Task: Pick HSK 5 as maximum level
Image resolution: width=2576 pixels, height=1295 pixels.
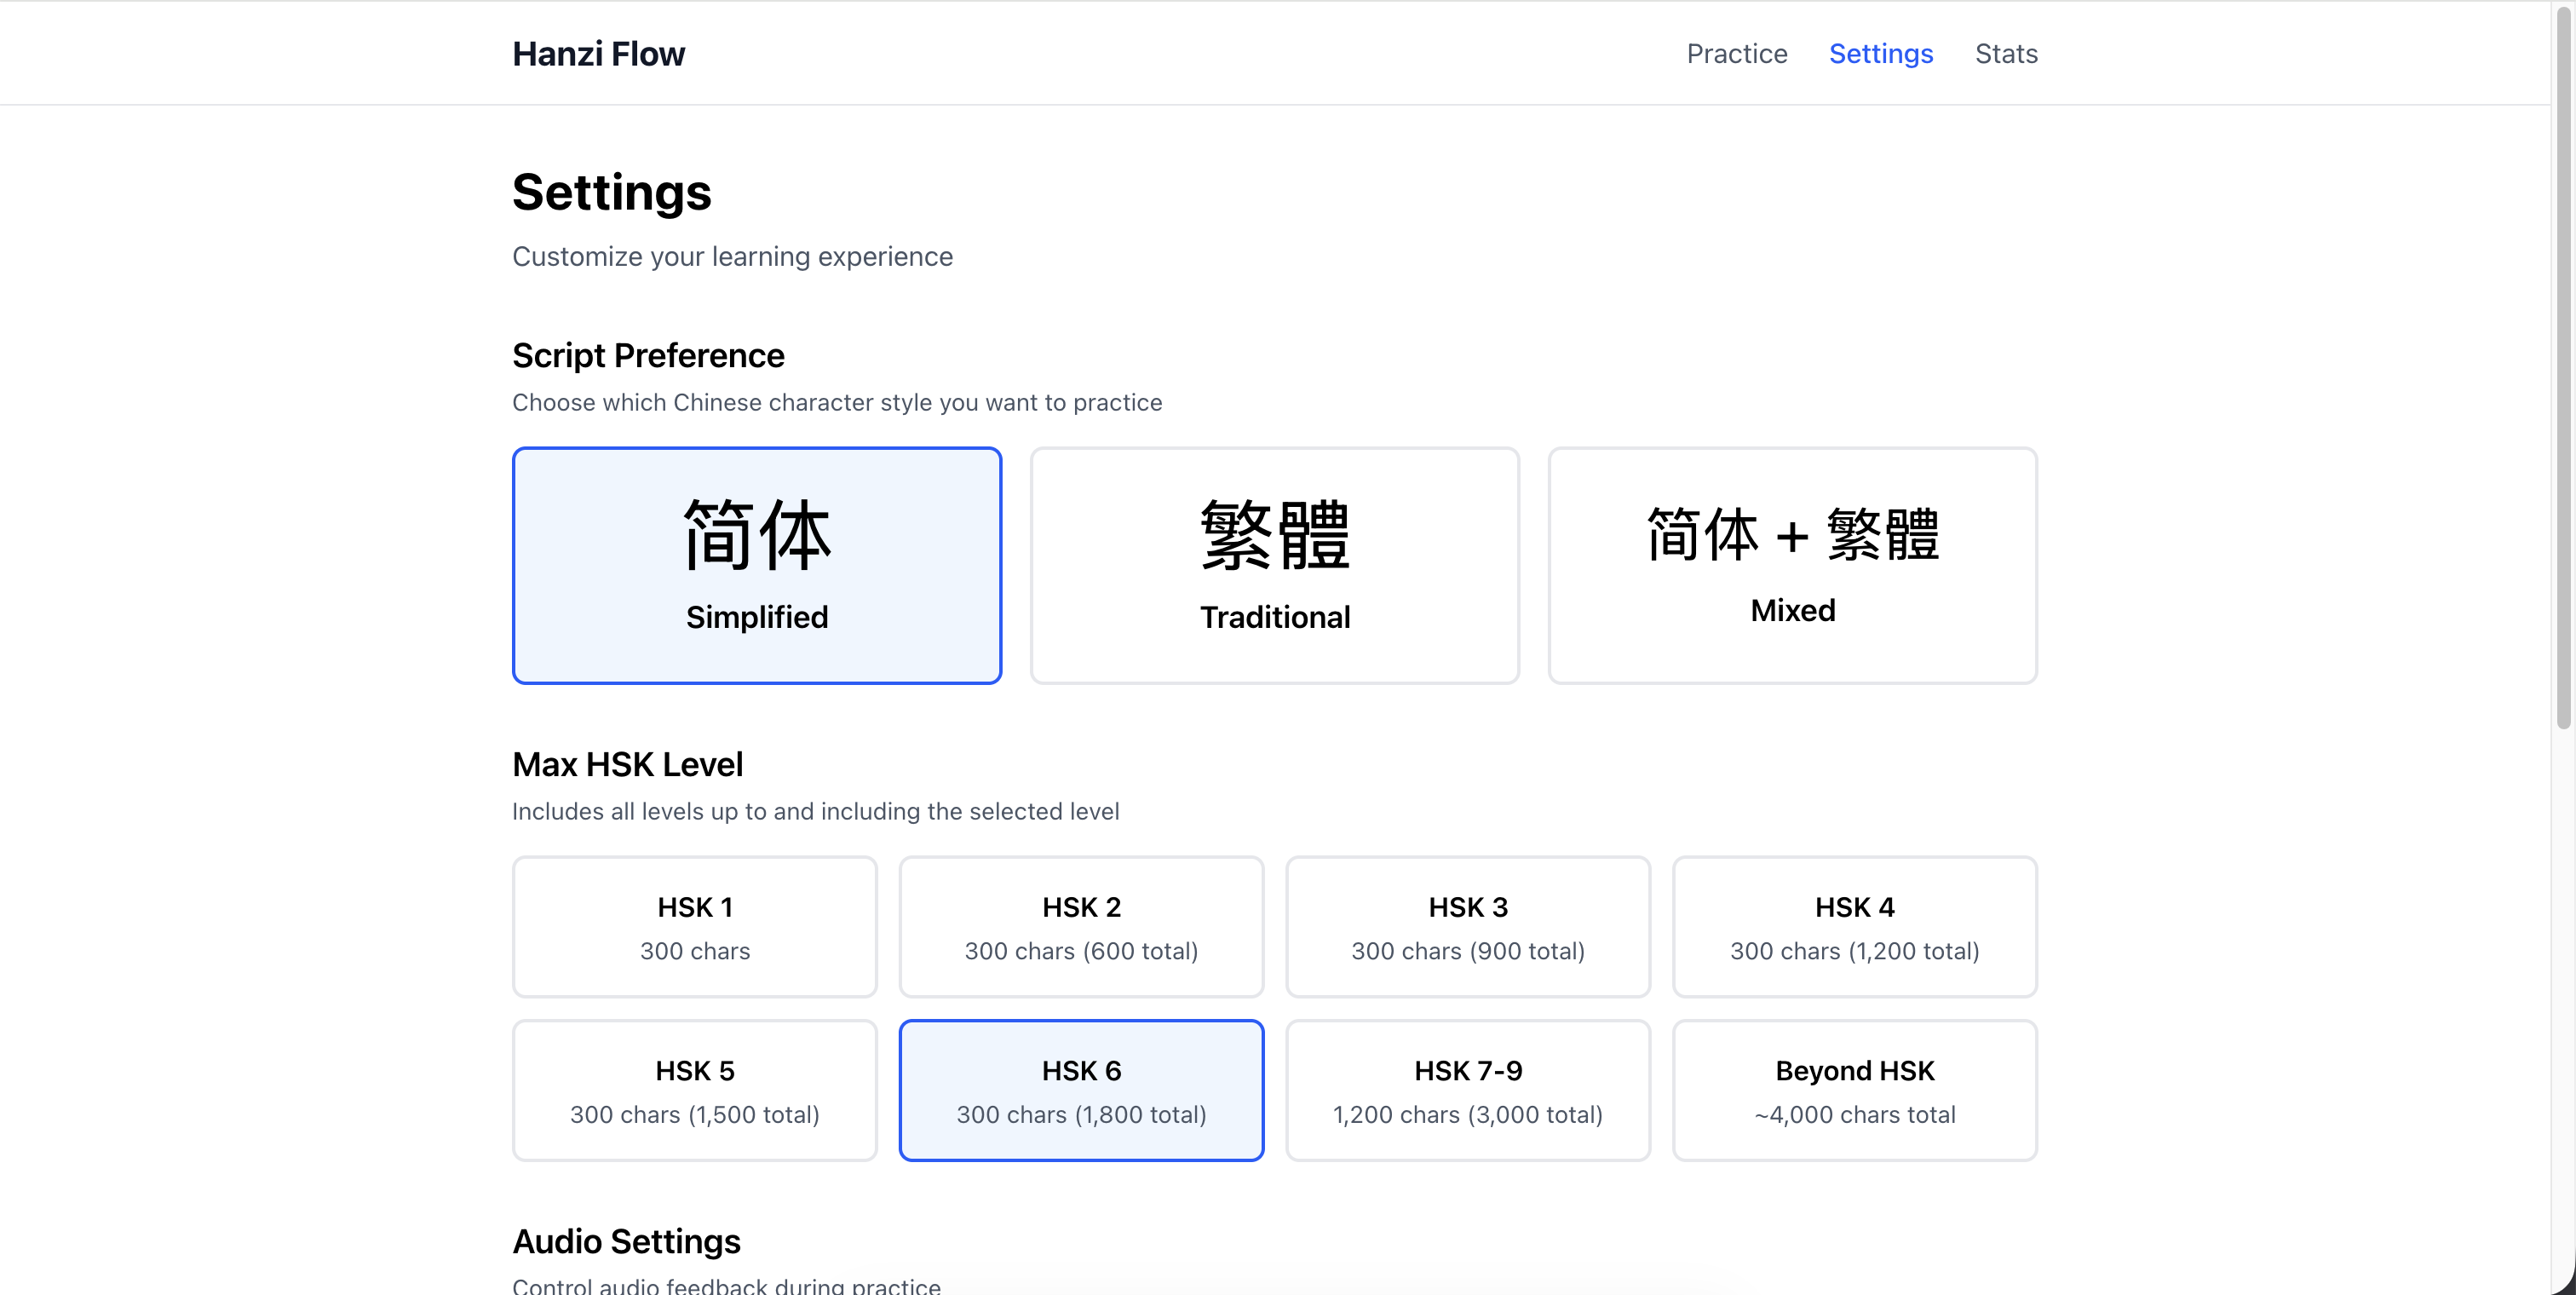Action: (x=694, y=1089)
